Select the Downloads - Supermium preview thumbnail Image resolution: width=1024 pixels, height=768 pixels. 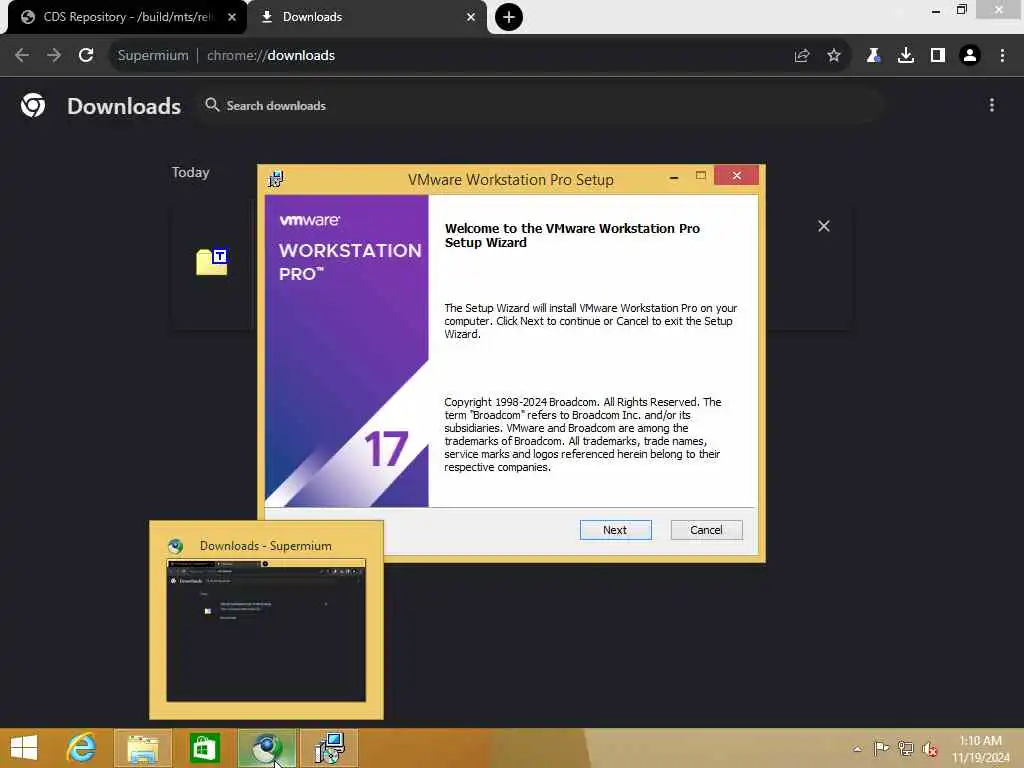(266, 620)
